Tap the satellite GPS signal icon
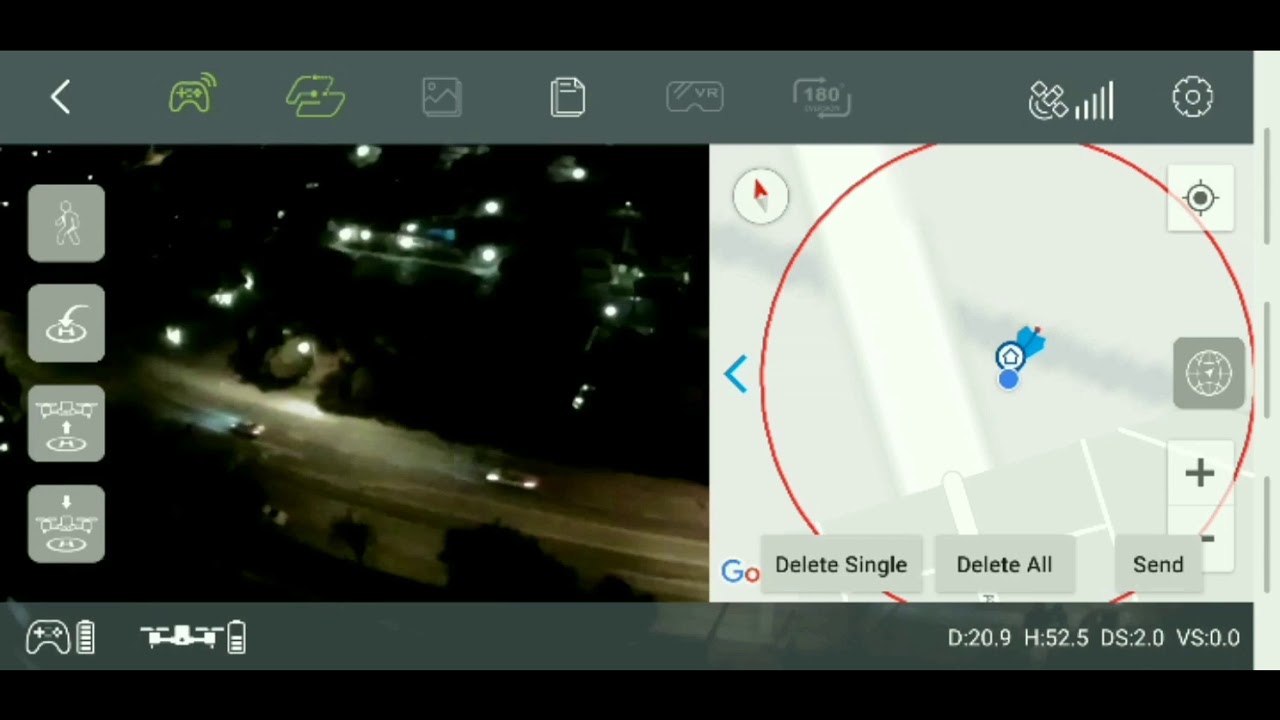This screenshot has height=720, width=1280. (1071, 100)
